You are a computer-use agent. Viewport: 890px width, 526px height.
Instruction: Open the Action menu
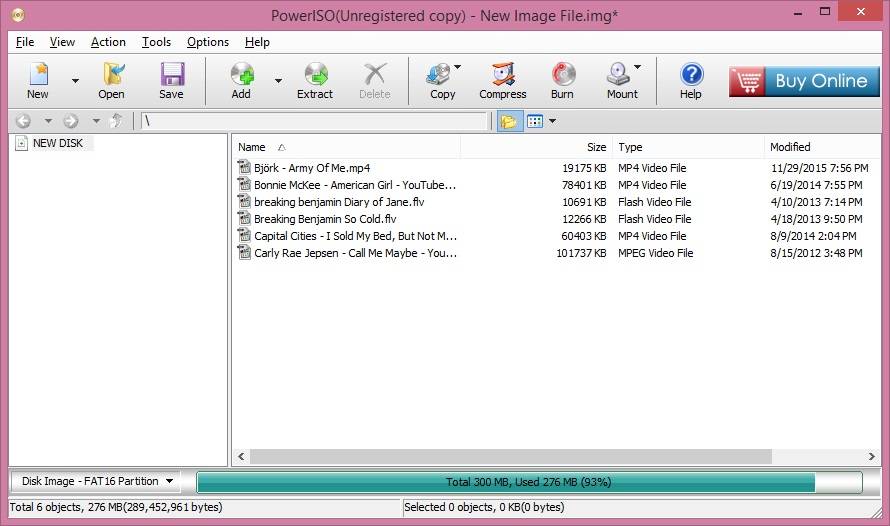coord(108,42)
